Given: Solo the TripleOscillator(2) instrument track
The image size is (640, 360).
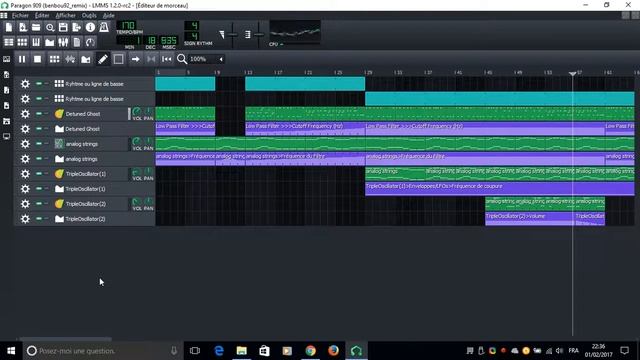Looking at the screenshot, I should point(46,203).
